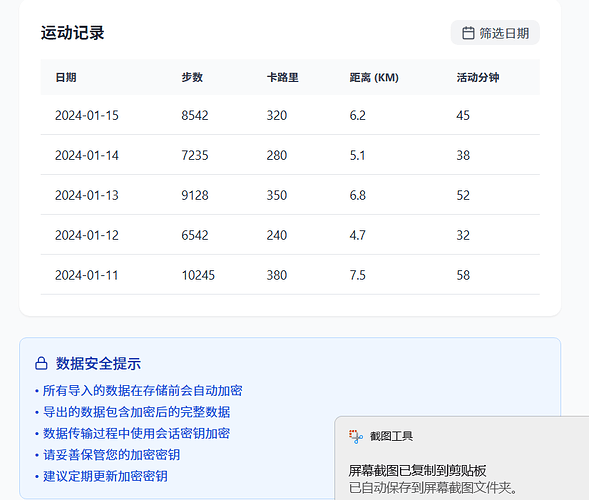Click the 截图工具 scissors icon in the notification
Image resolution: width=589 pixels, height=500 pixels.
coord(355,437)
